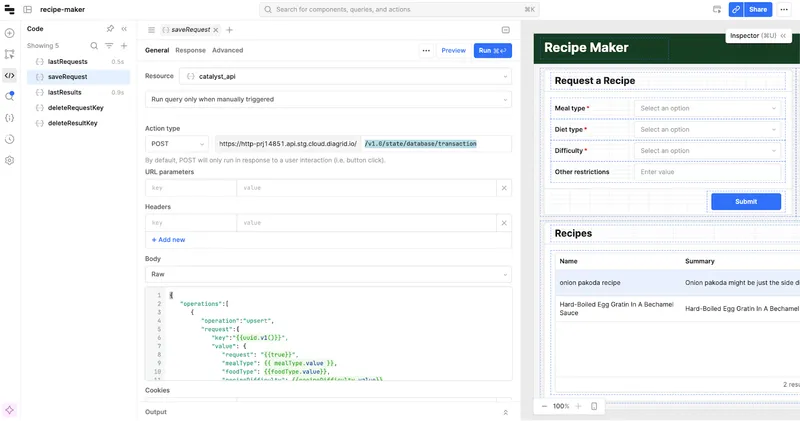
Task: Run the saveRequest query
Action: [x=493, y=50]
